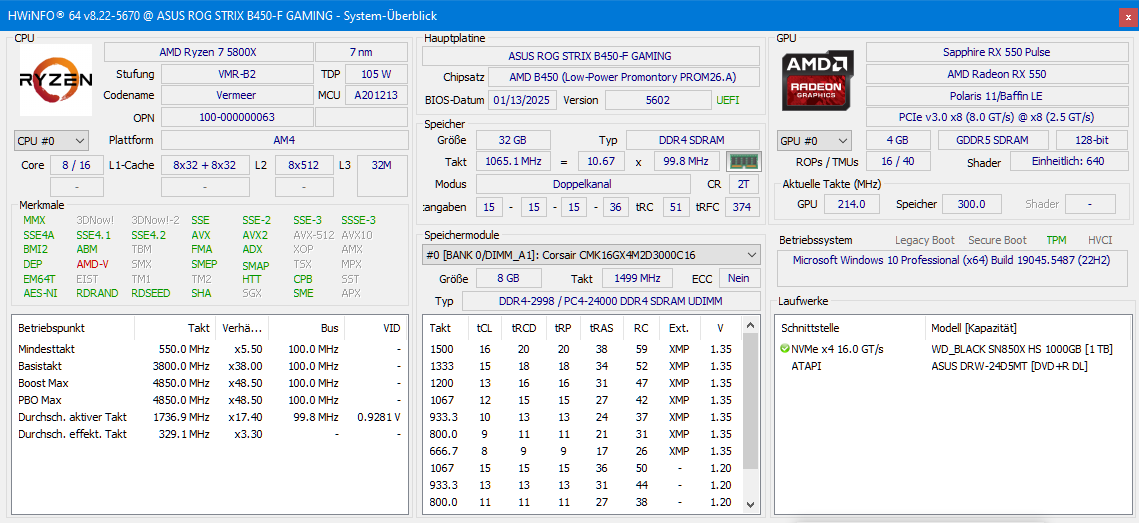Click the 7 nm process field
Image resolution: width=1139 pixels, height=523 pixels.
pos(361,52)
